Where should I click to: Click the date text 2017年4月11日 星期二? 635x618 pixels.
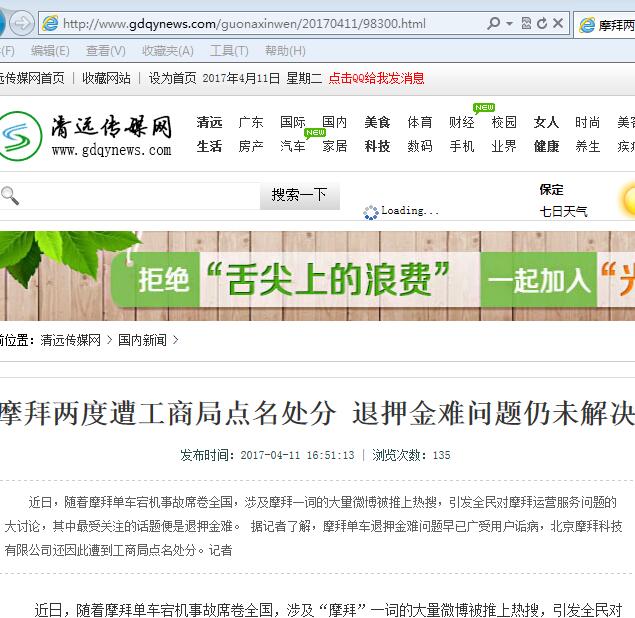point(262,78)
